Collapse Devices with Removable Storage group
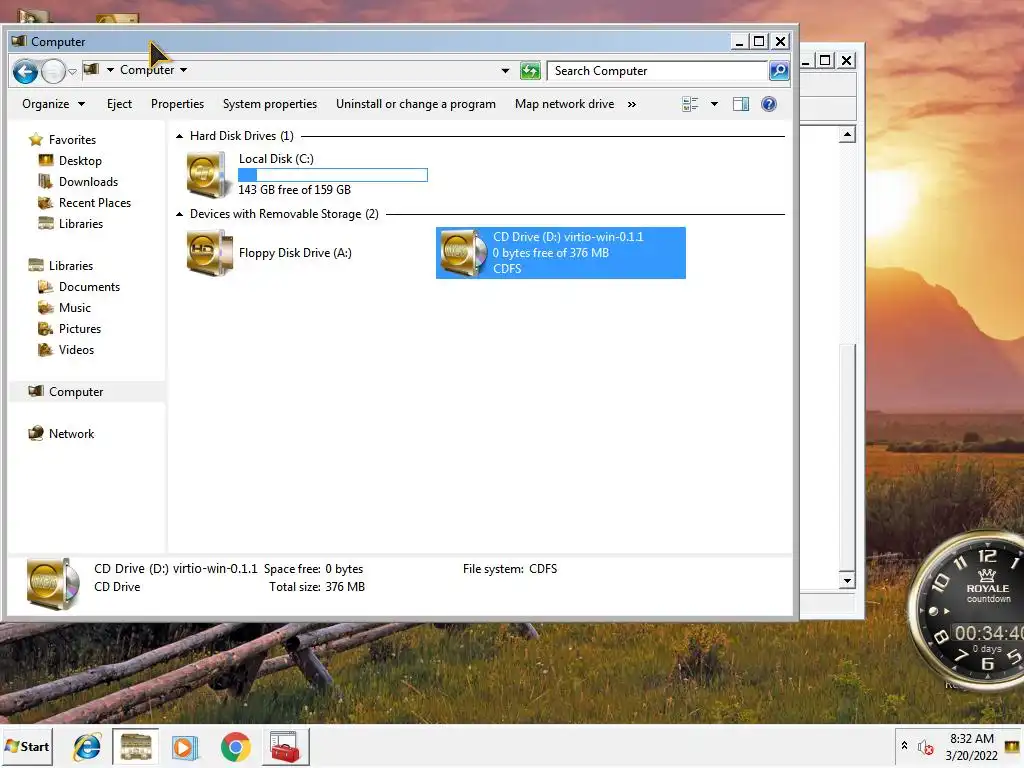1024x768 pixels. point(180,214)
